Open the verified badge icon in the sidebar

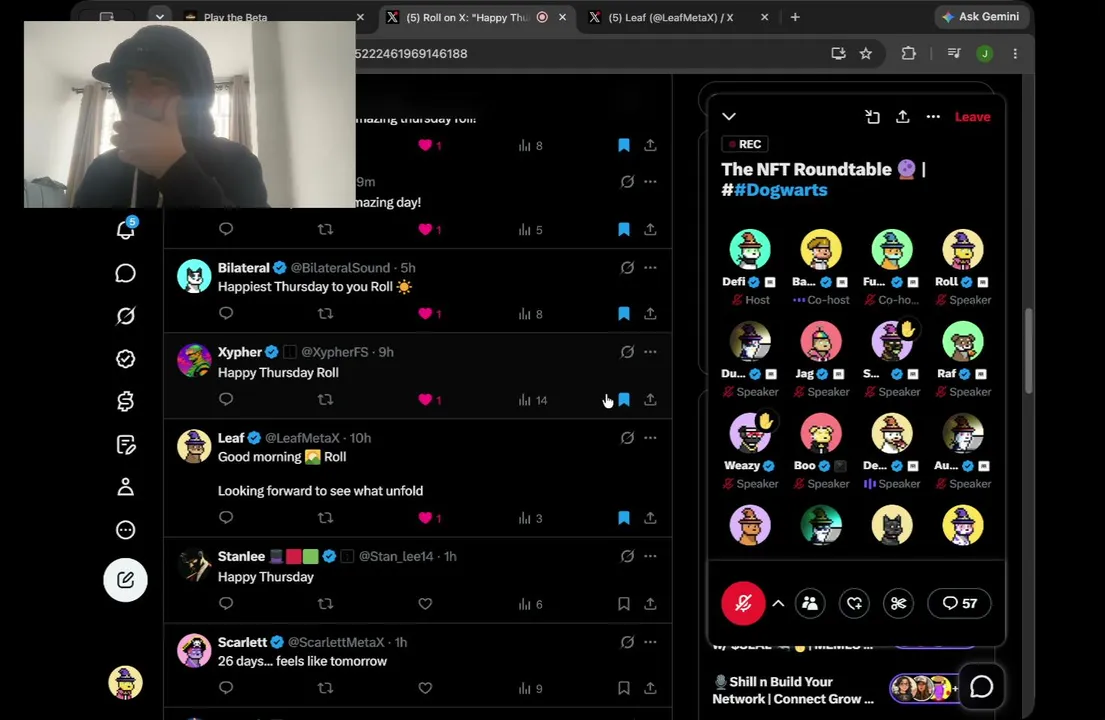pos(125,359)
